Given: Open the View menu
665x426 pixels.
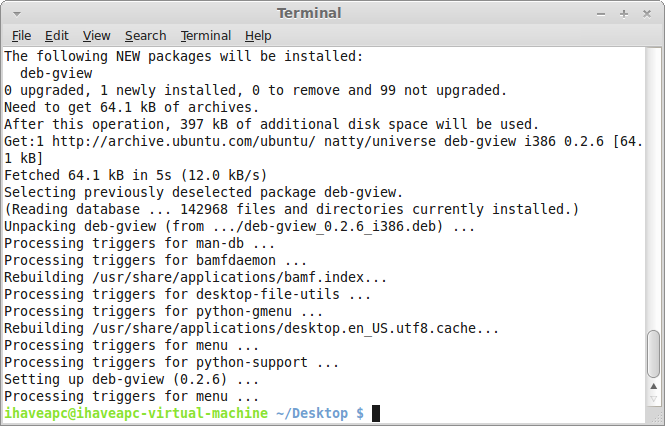Looking at the screenshot, I should [x=96, y=36].
